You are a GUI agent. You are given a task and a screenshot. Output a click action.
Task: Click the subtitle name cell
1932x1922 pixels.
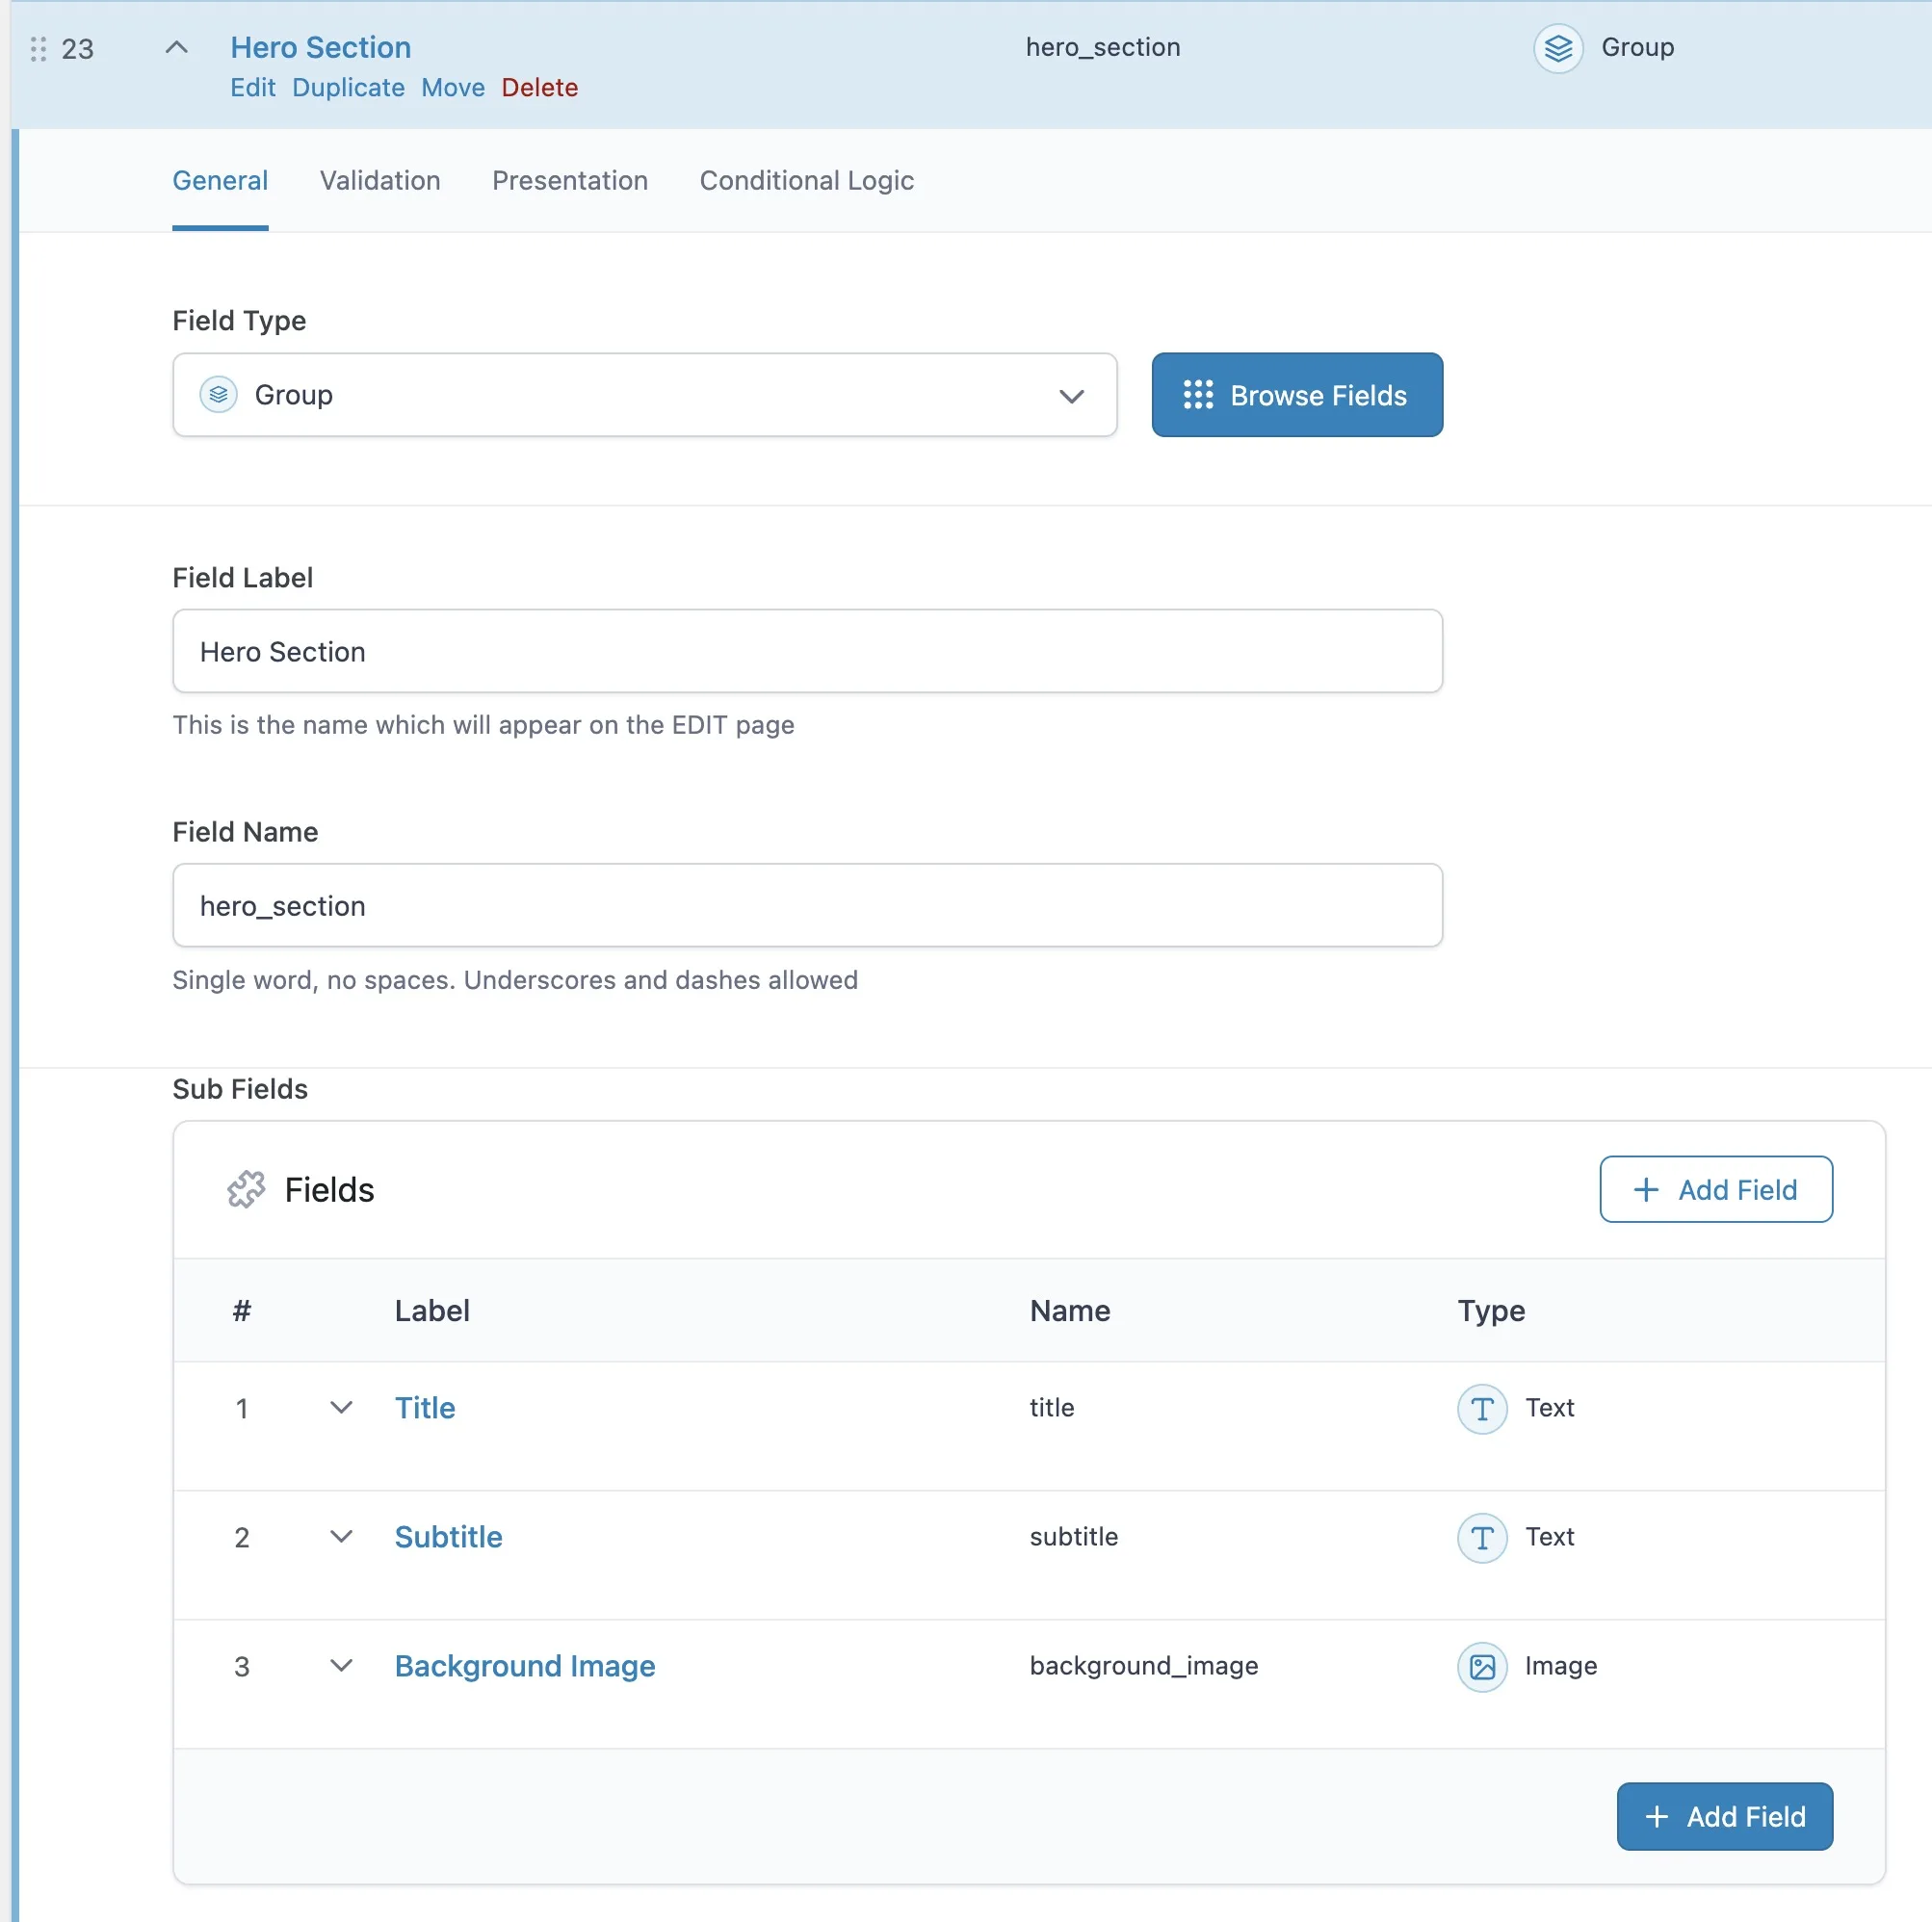click(x=1074, y=1537)
